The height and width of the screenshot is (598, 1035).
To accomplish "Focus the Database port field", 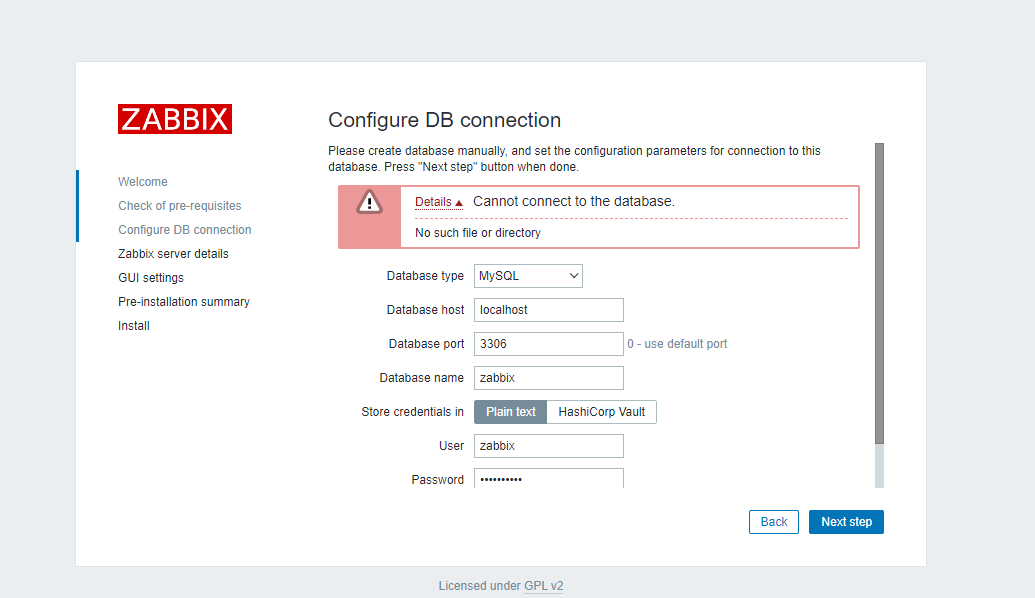I will (548, 344).
